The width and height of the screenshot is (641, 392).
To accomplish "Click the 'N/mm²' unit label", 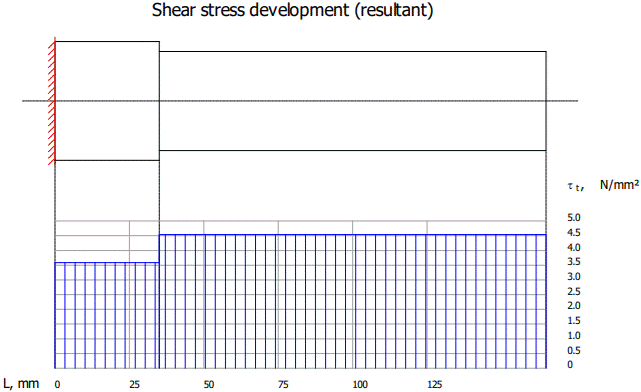I will (x=619, y=185).
